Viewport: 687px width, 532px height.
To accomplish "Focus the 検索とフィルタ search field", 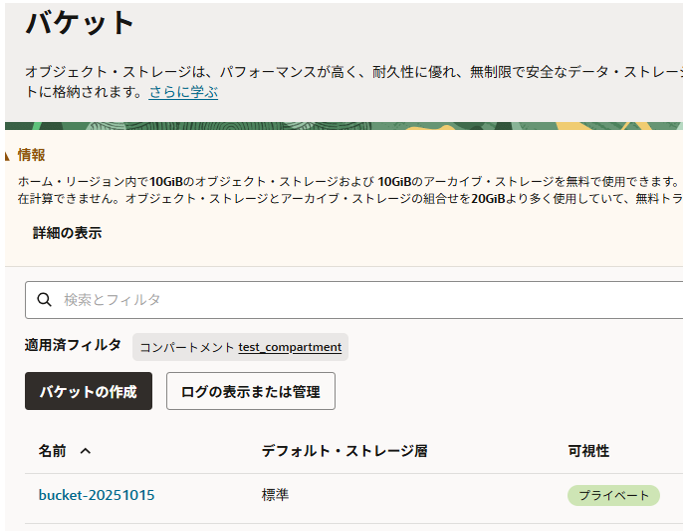I will (x=360, y=299).
